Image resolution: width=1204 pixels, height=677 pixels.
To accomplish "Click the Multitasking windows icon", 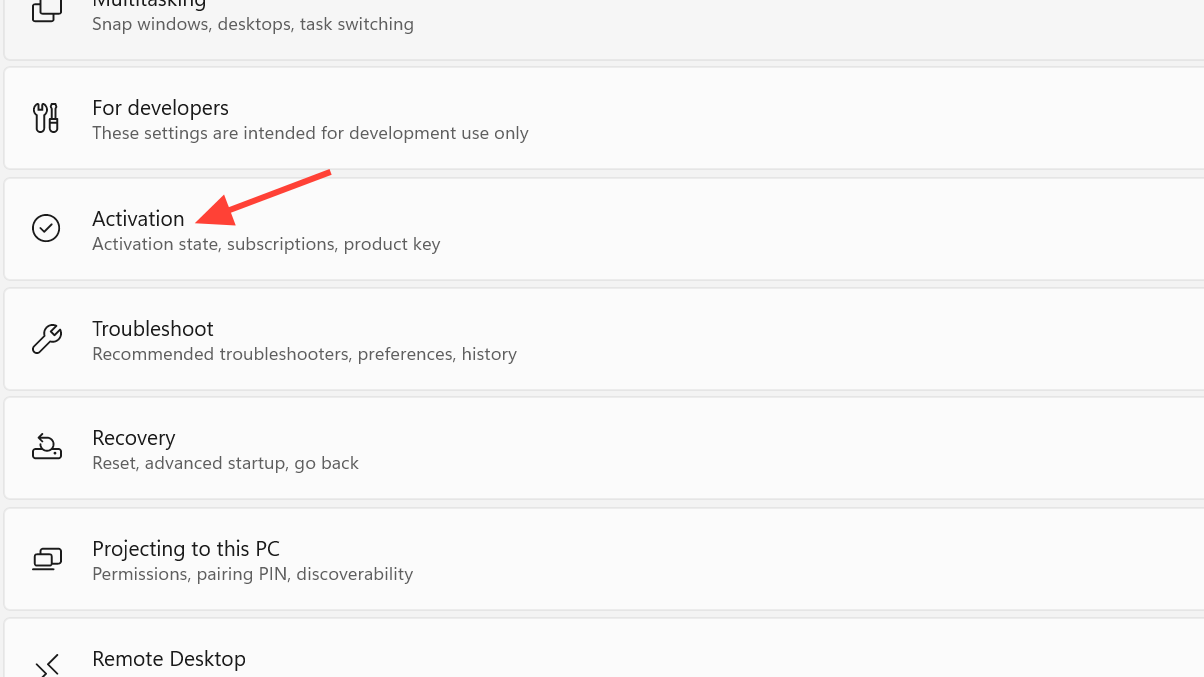I will (x=46, y=11).
